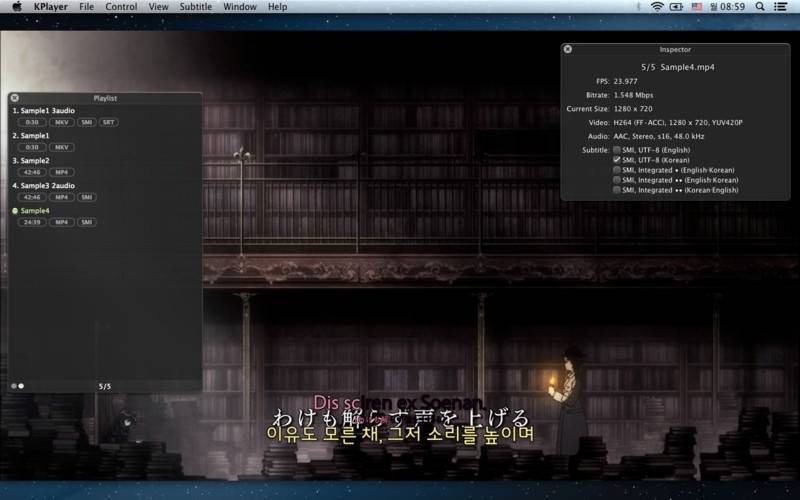Click the 42:46 badge under Sample2

(x=32, y=172)
